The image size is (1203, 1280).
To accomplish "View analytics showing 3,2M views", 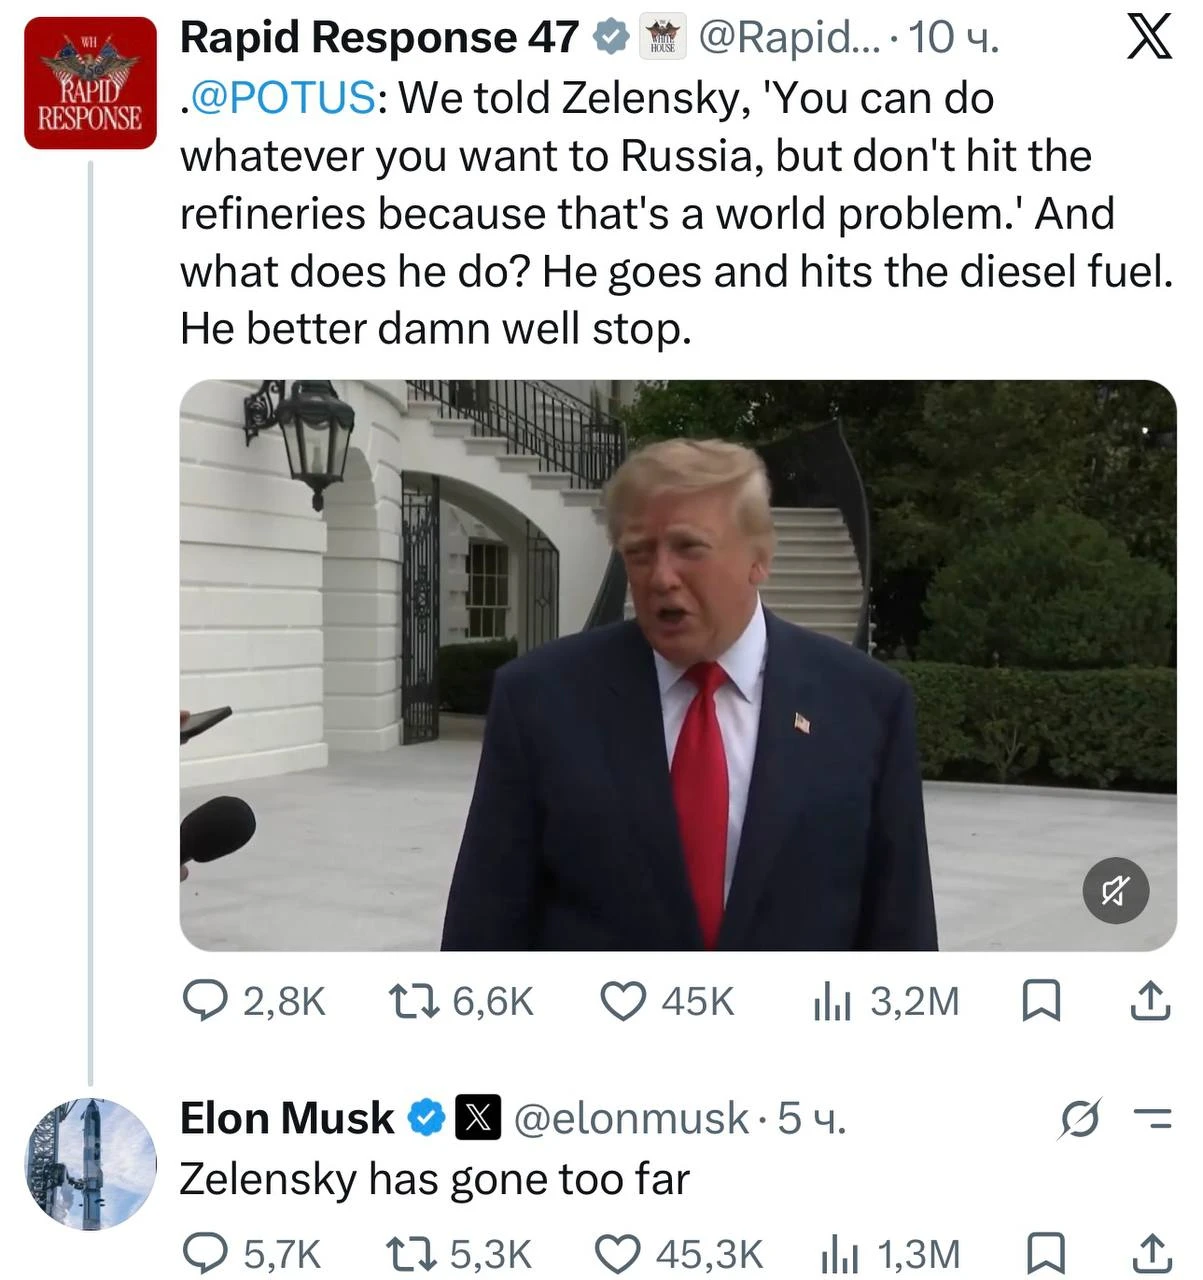I will tap(885, 1001).
